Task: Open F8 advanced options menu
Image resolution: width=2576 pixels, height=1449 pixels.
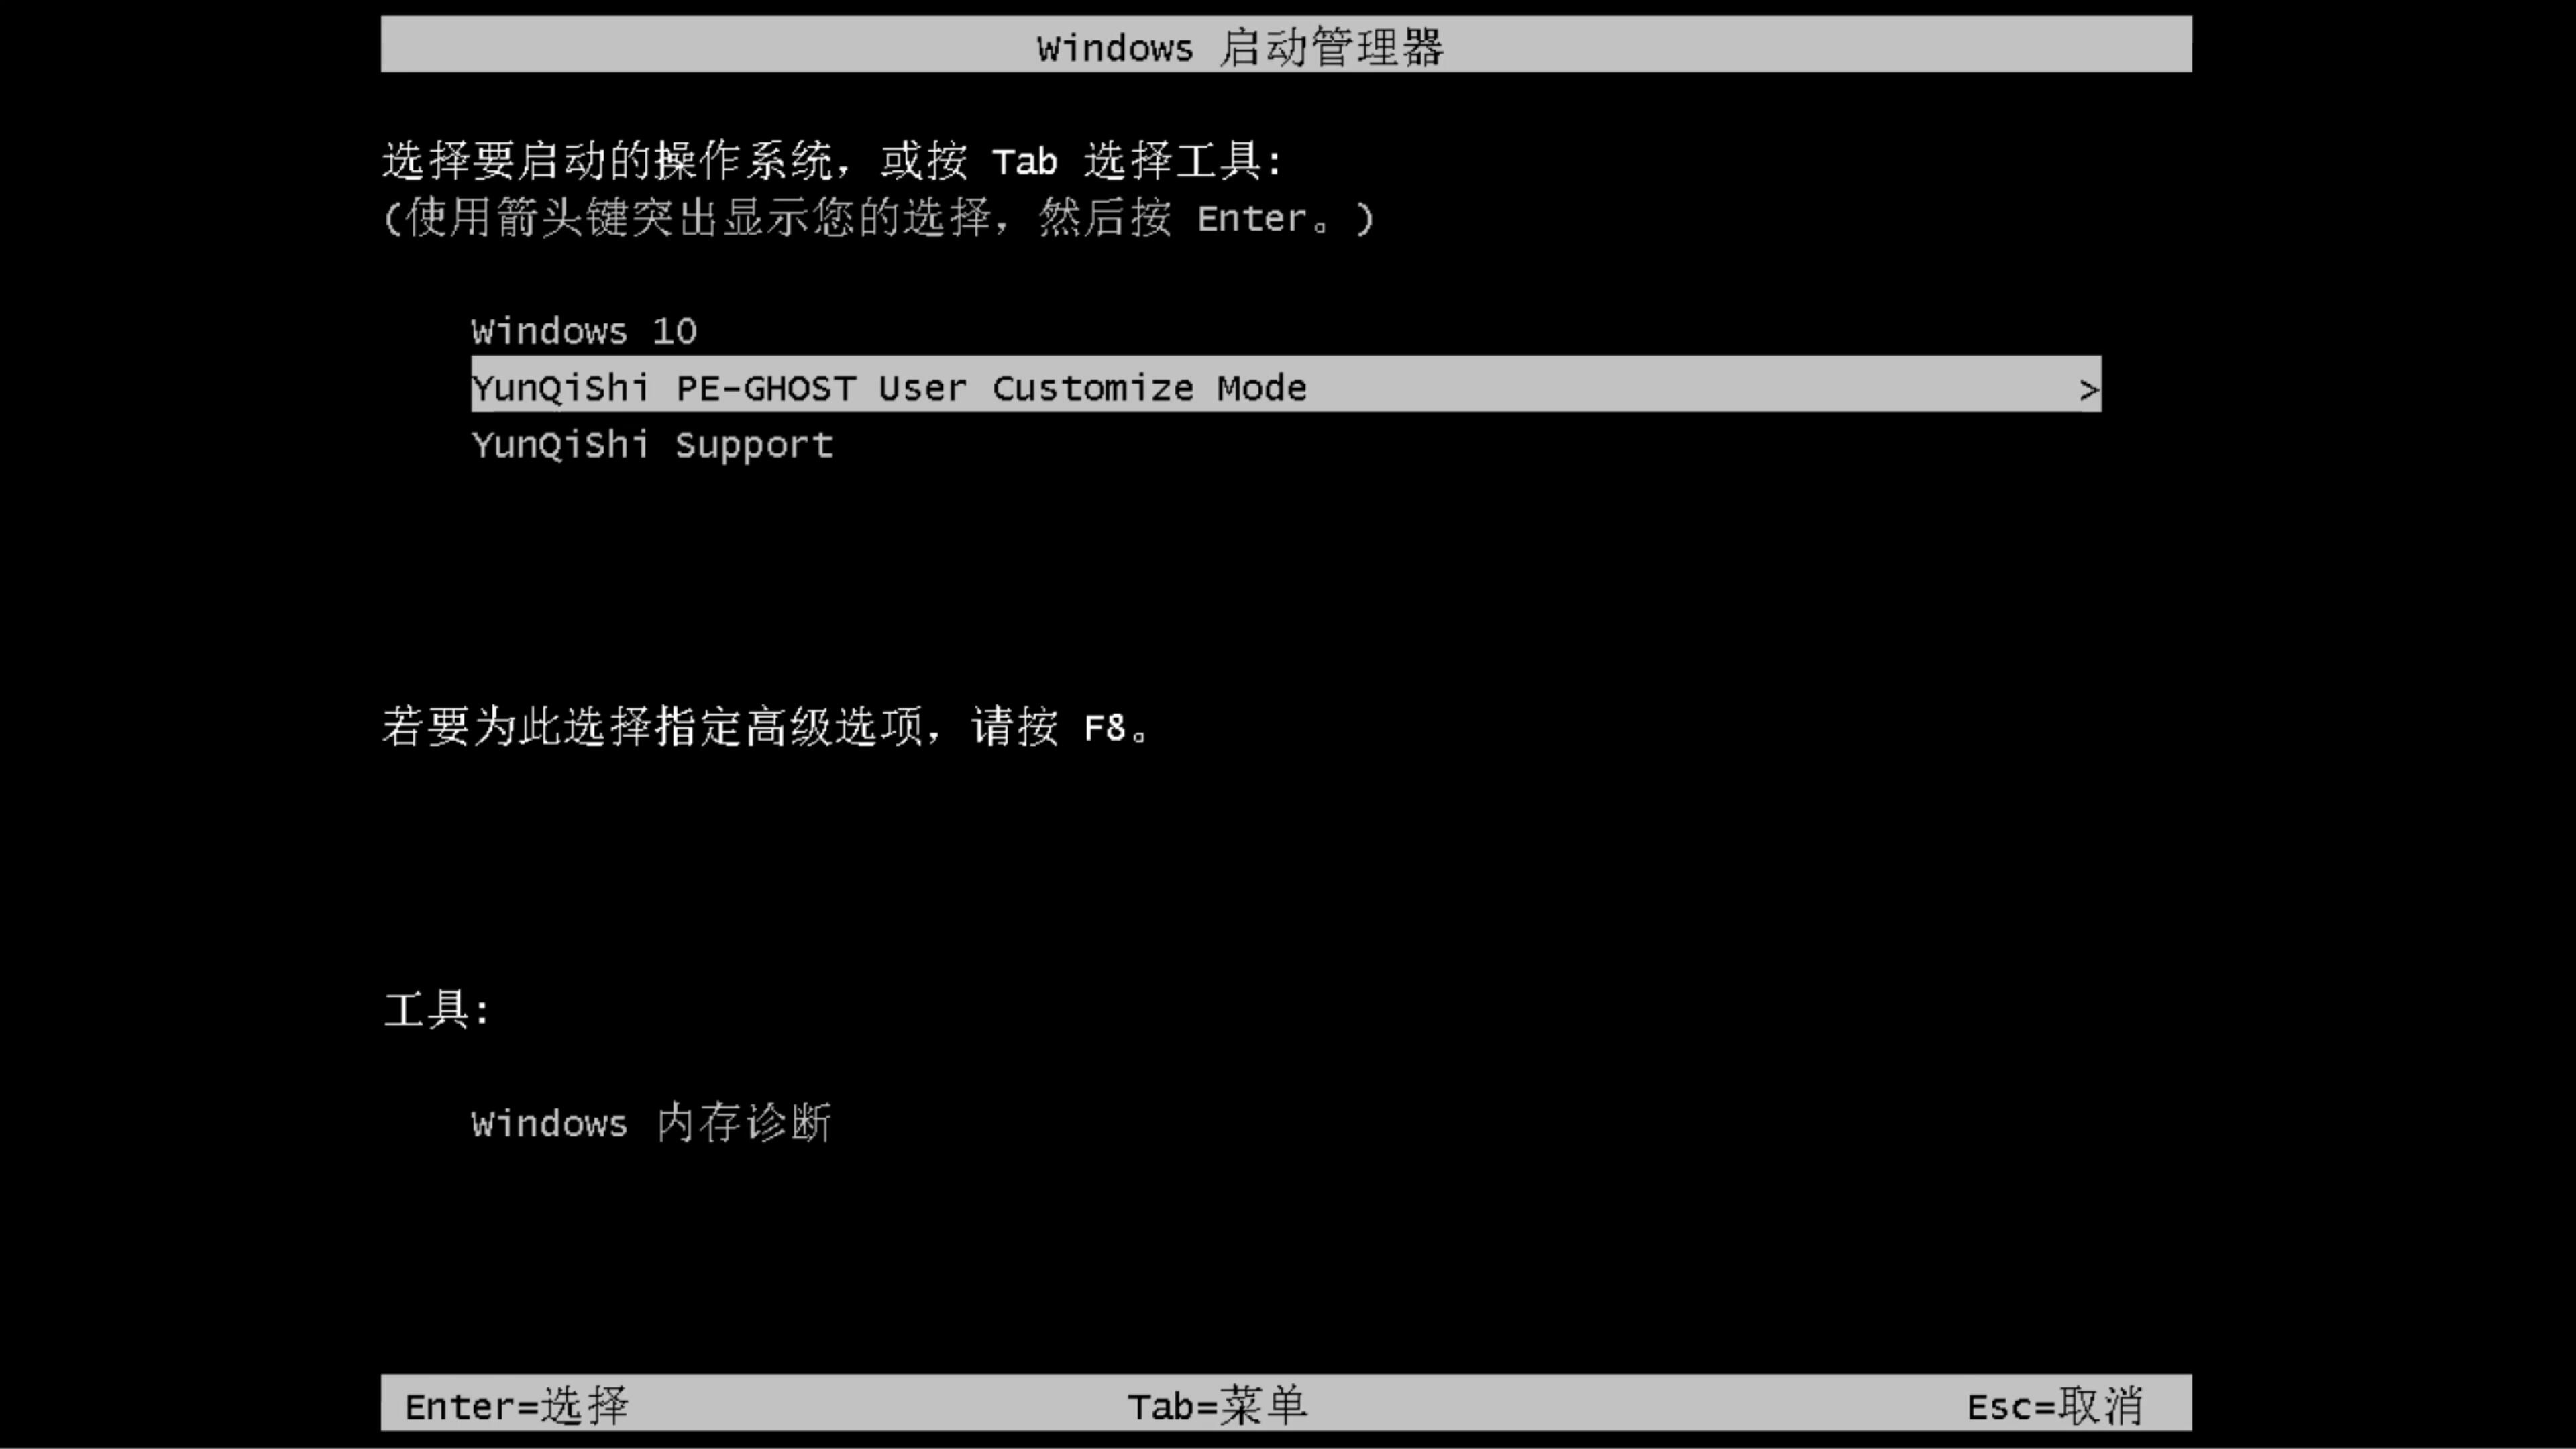Action: 1106,727
